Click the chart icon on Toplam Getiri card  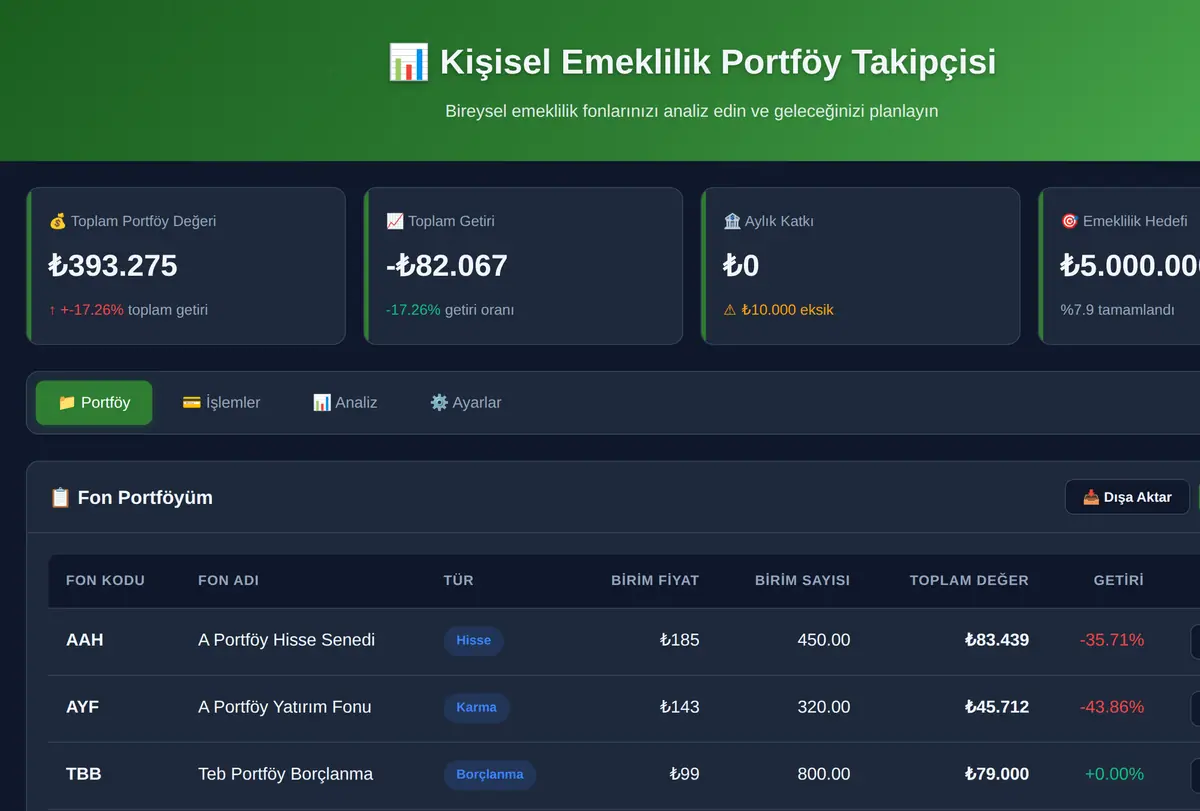click(395, 221)
